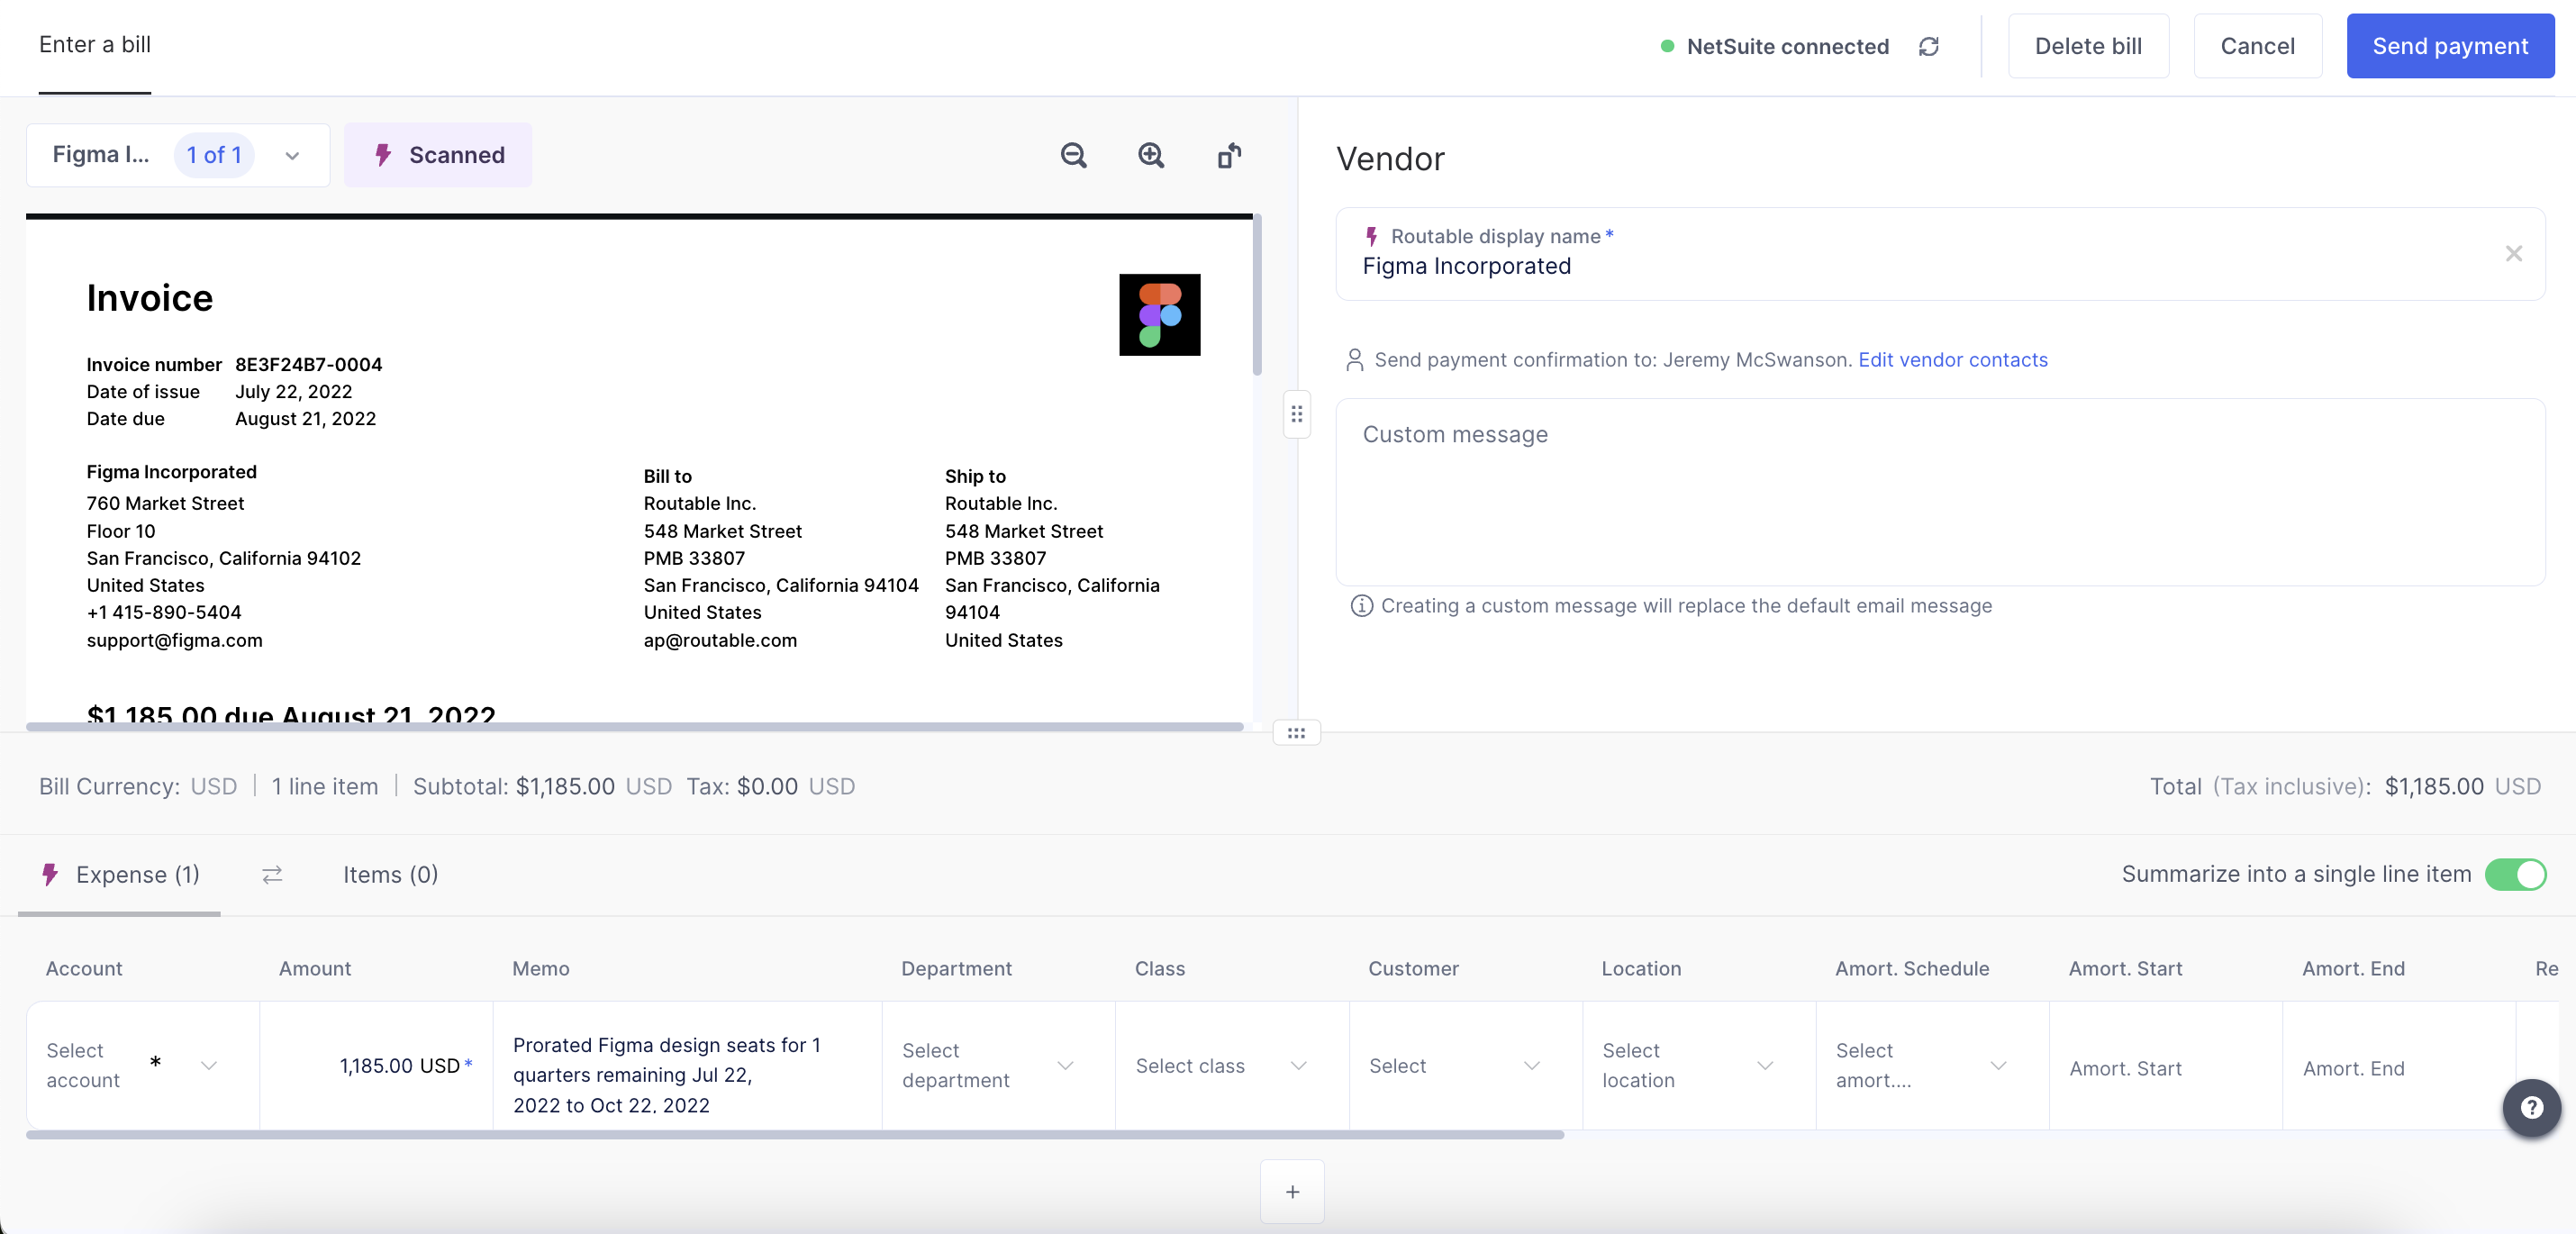Click the person icon beside payment confirmation
The width and height of the screenshot is (2576, 1234).
tap(1354, 360)
